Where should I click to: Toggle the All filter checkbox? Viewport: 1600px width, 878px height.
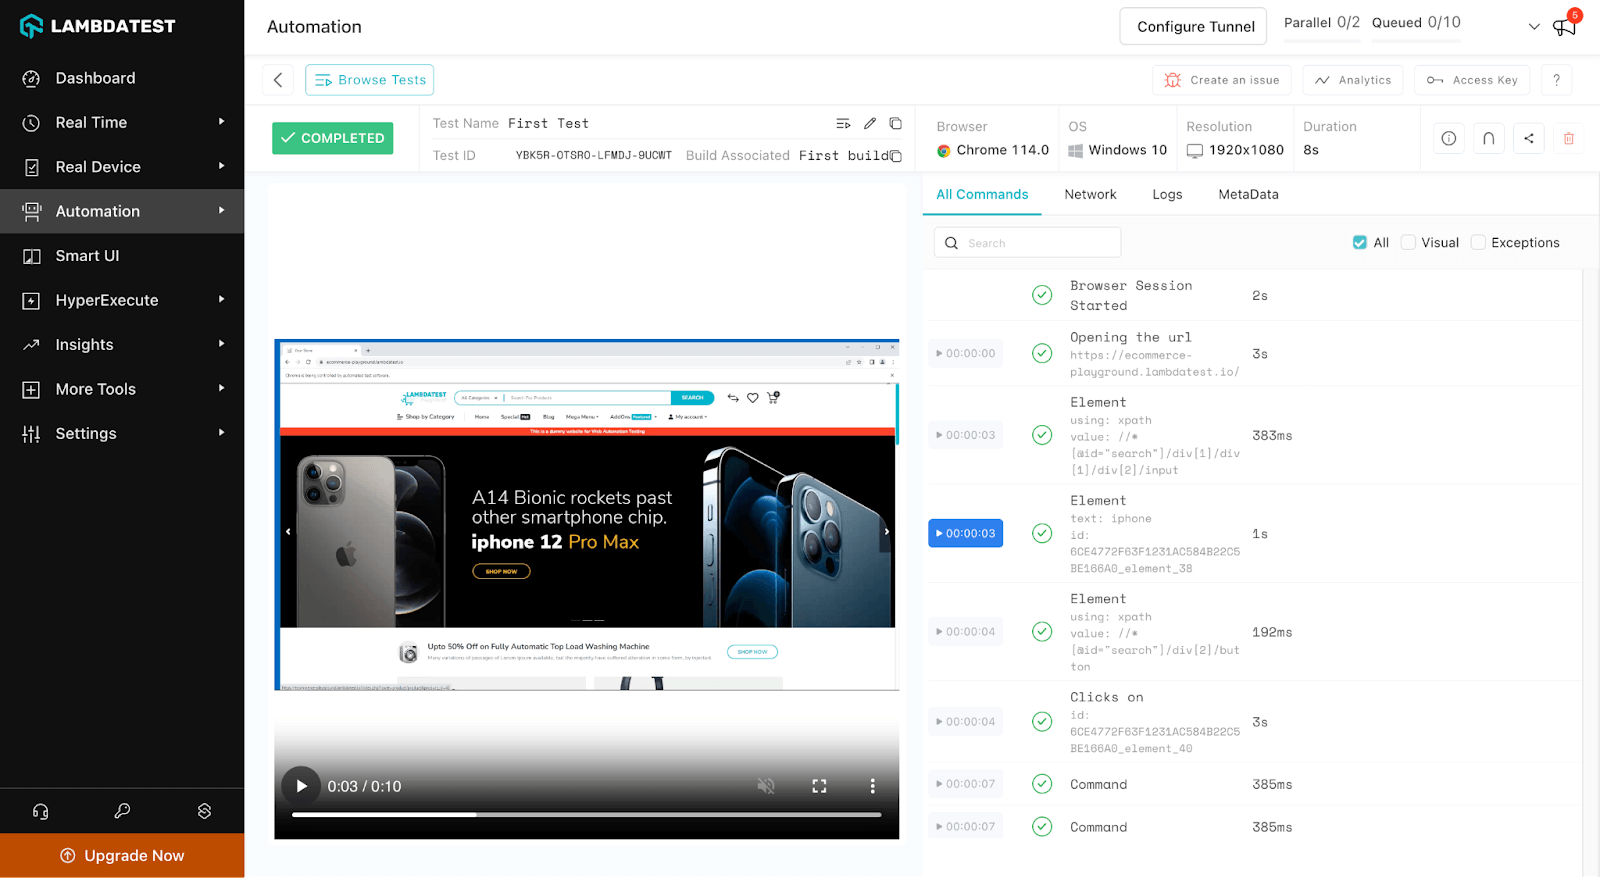[1360, 242]
